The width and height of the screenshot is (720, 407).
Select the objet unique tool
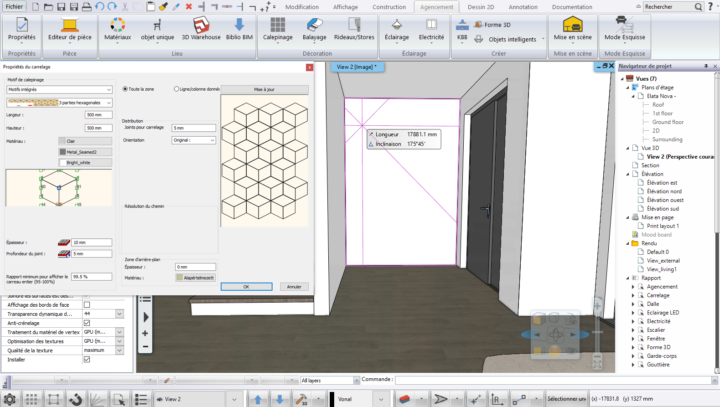tap(157, 30)
